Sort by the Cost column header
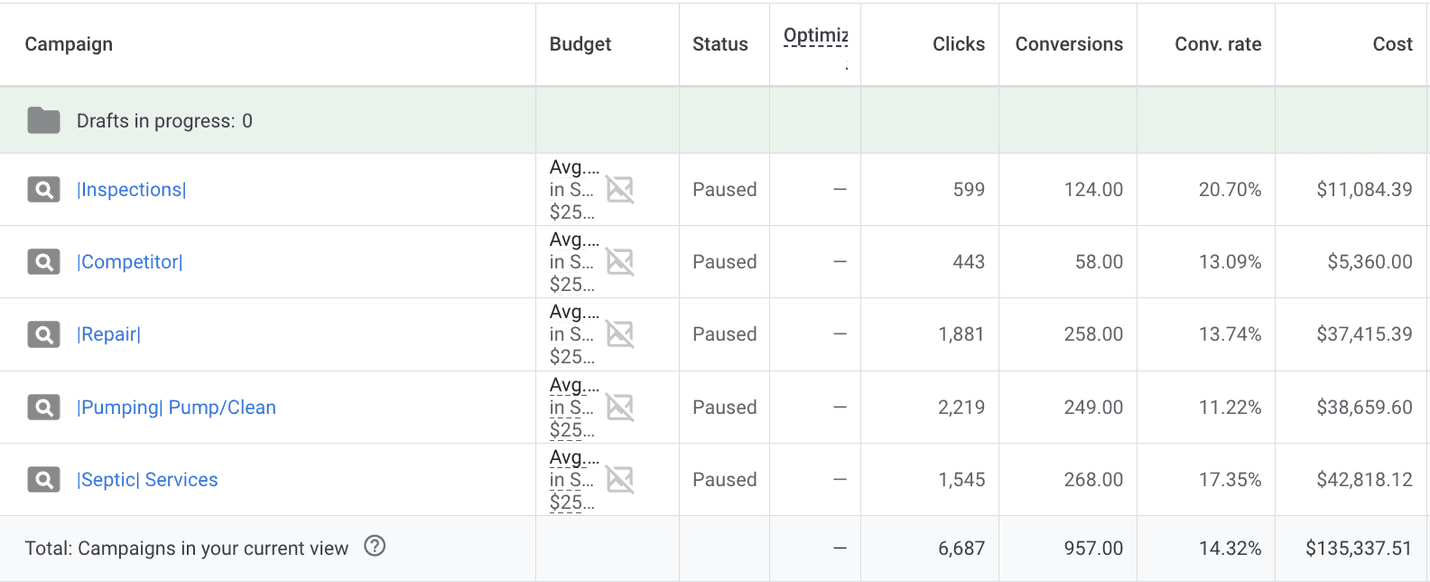 tap(1392, 44)
